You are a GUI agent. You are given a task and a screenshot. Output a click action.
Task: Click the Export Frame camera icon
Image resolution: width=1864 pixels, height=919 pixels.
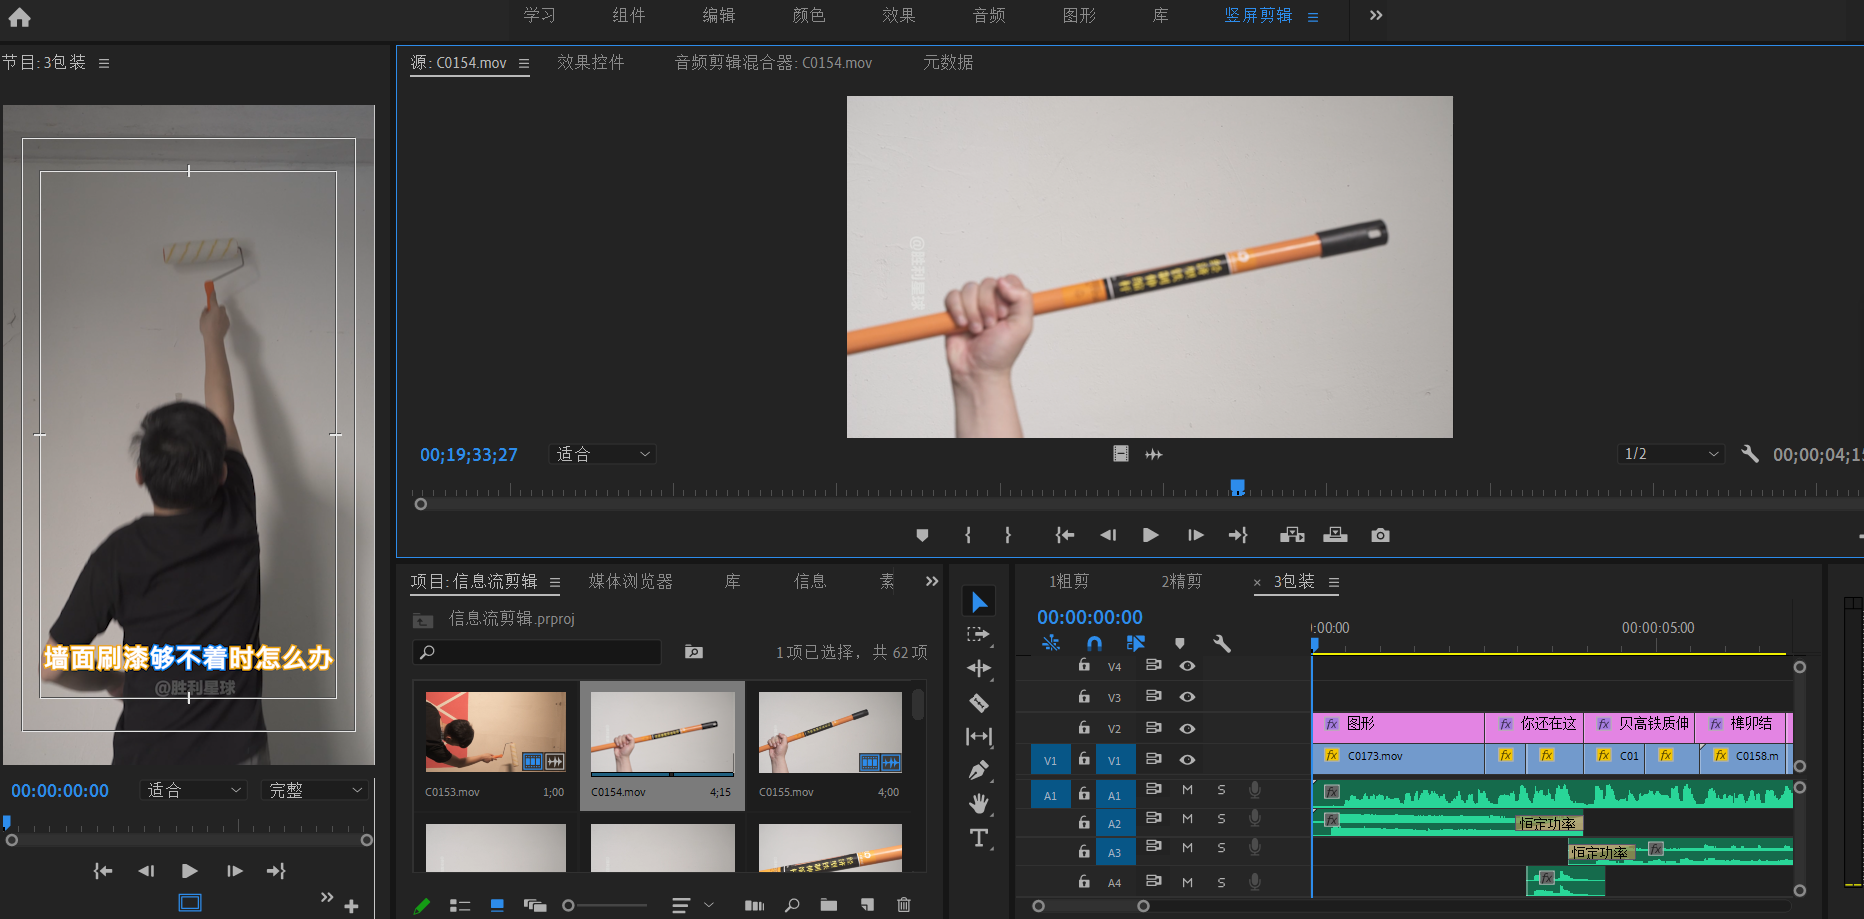click(x=1380, y=535)
